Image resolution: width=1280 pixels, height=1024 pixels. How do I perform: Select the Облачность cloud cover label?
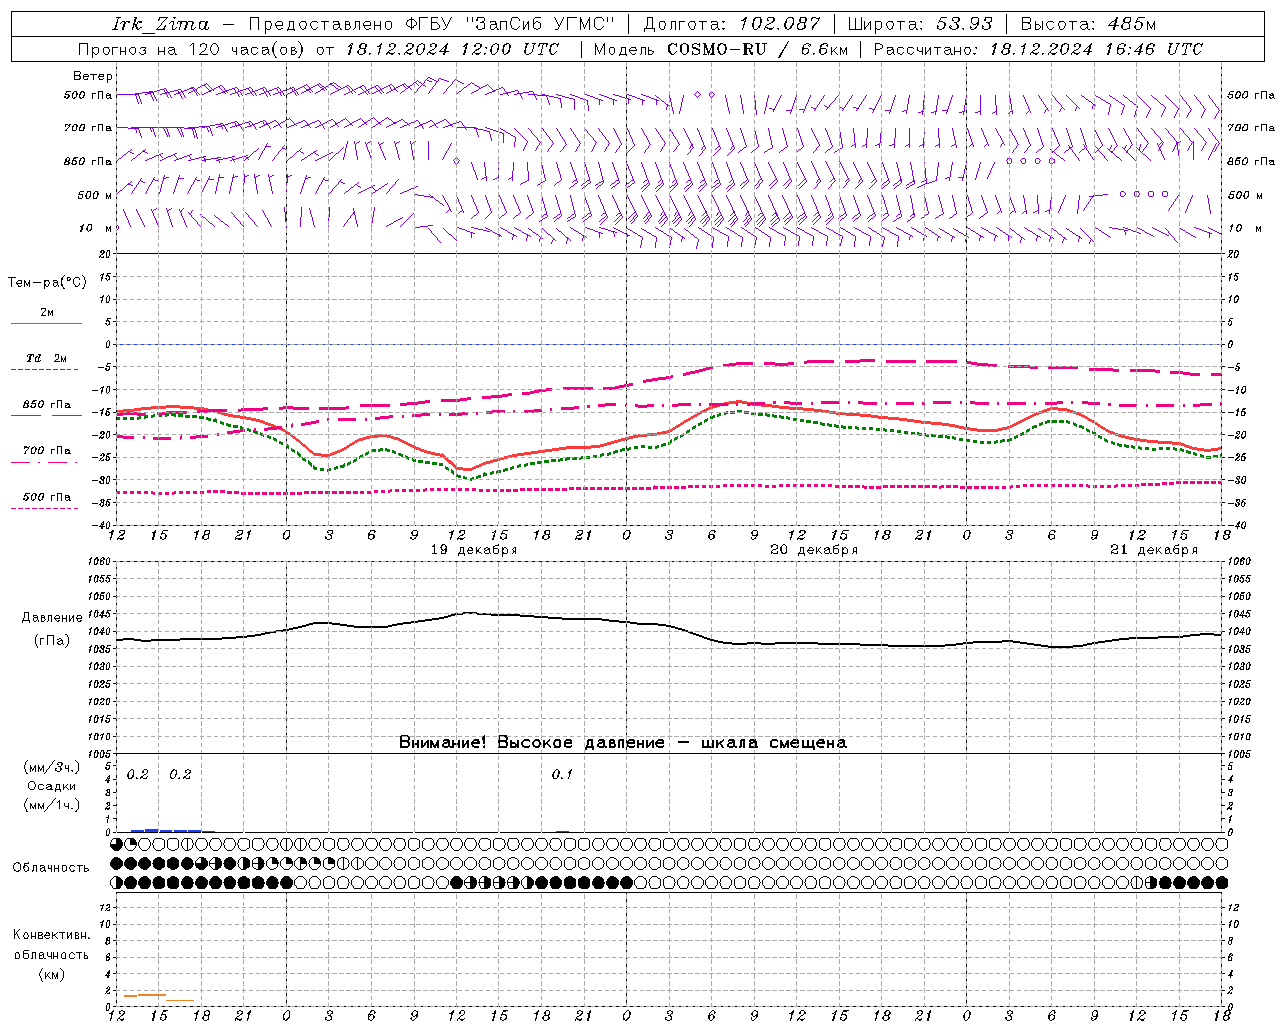[x=51, y=868]
